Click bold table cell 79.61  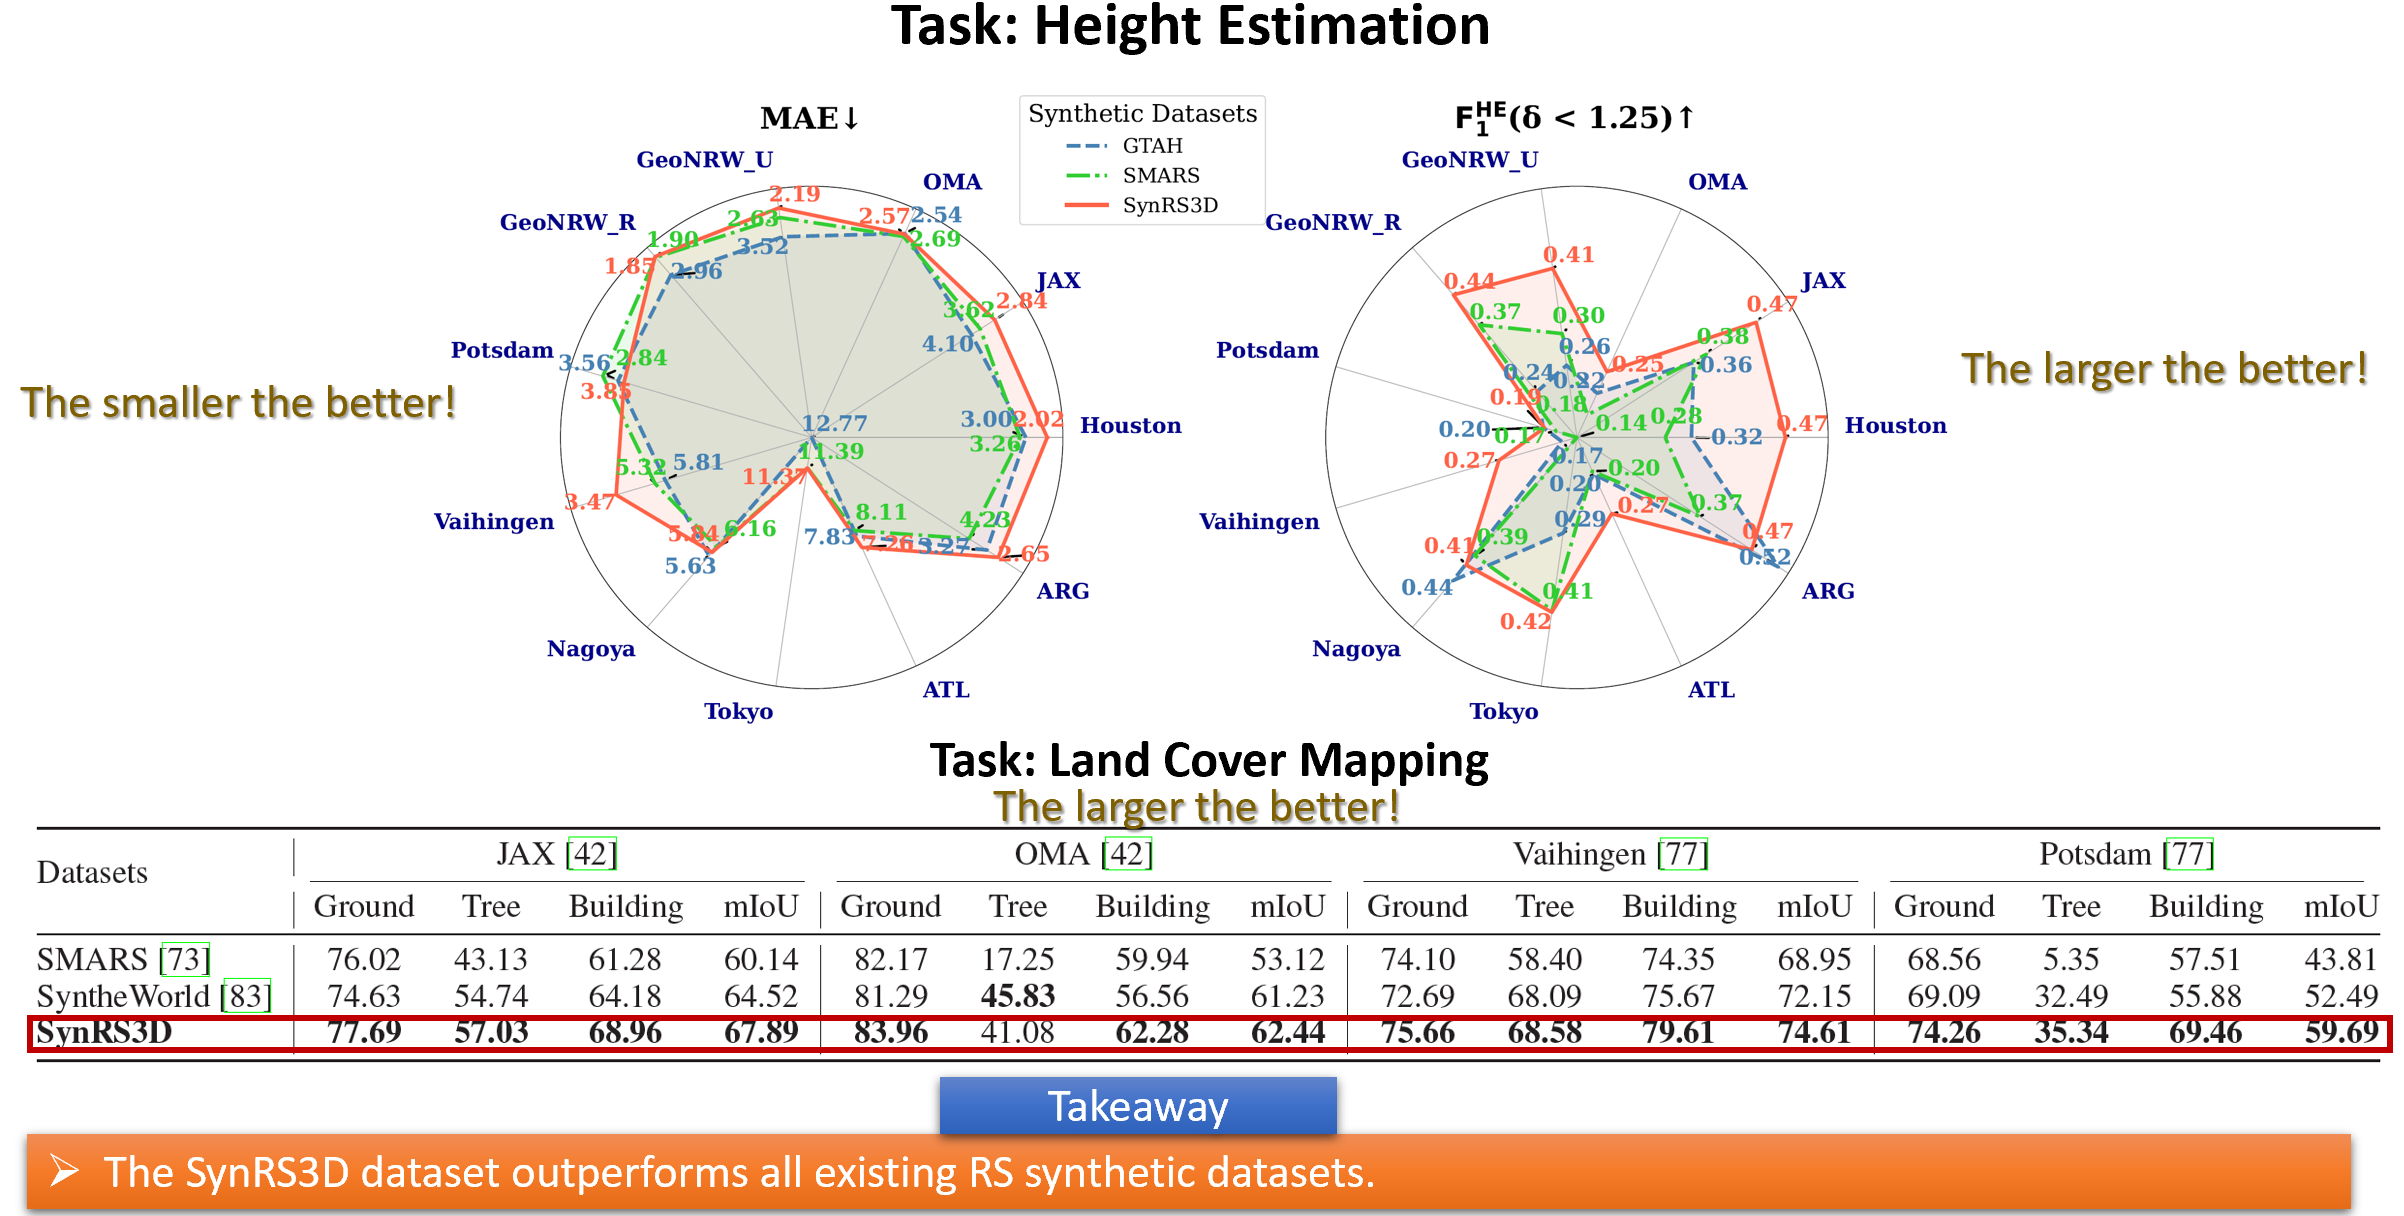(x=1679, y=1032)
